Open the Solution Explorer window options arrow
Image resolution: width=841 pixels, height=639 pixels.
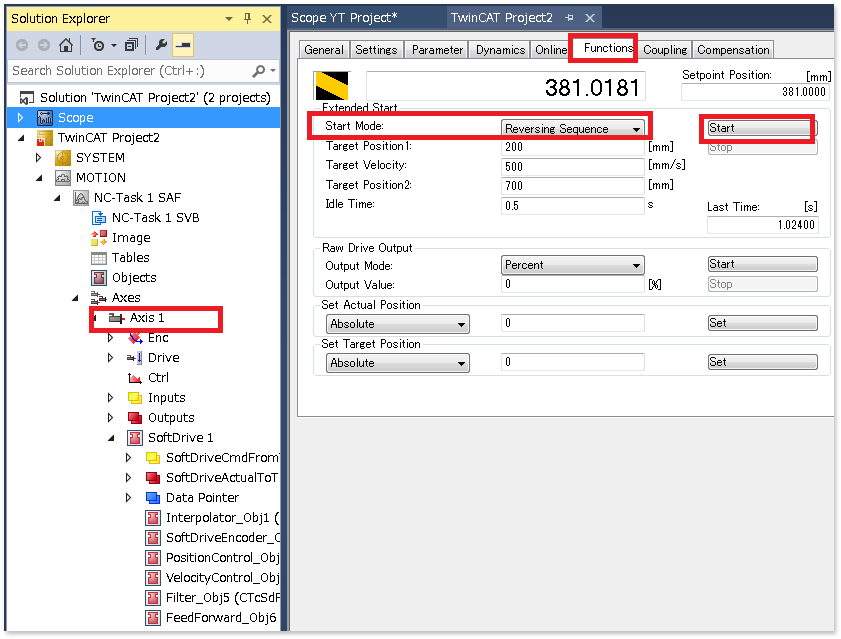coord(229,19)
